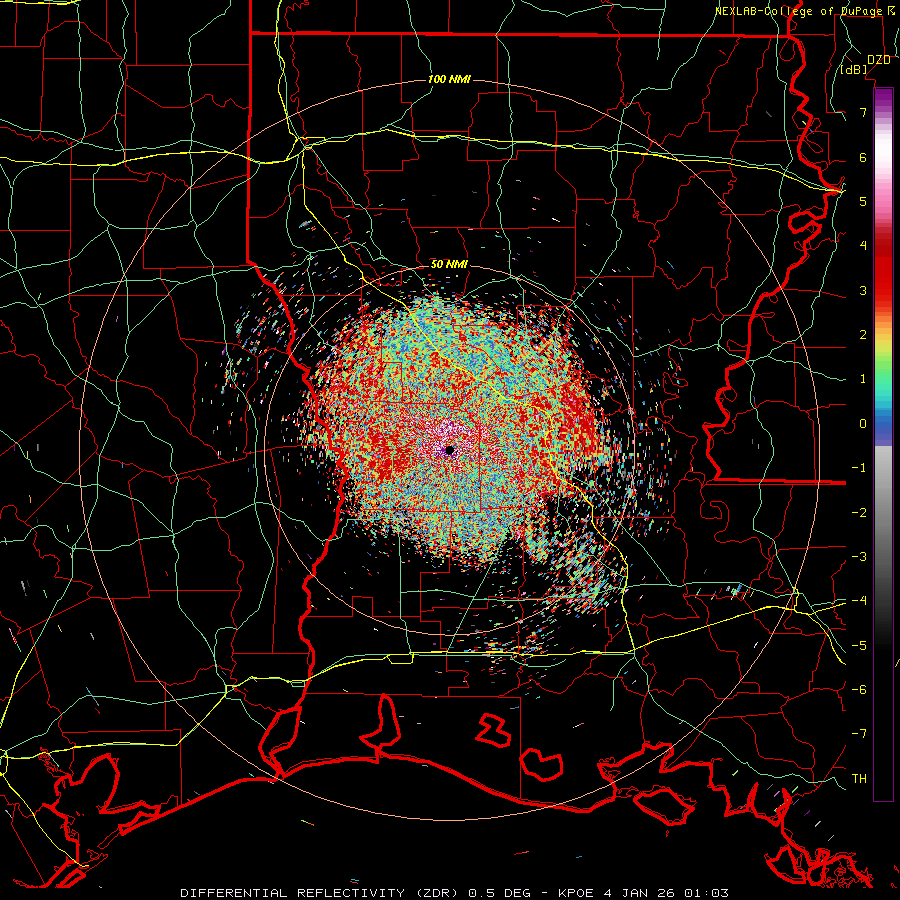This screenshot has width=900, height=900.
Task: Click the "-3" value on color scale
Action: tap(859, 557)
